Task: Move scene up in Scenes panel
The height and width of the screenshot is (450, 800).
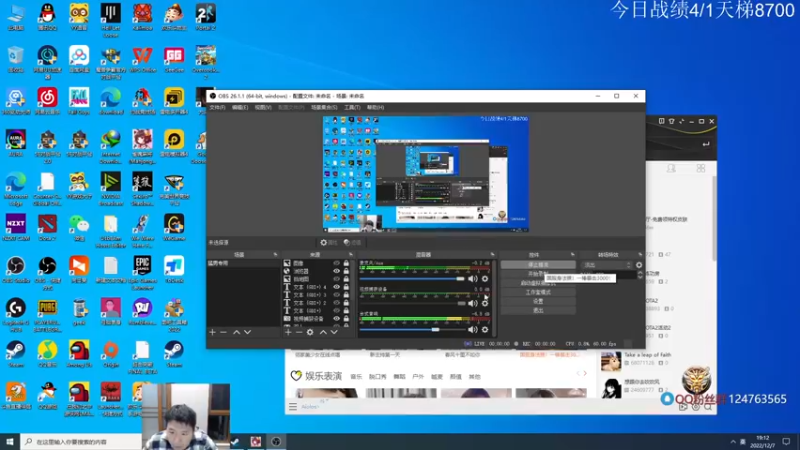Action: pyautogui.click(x=236, y=332)
